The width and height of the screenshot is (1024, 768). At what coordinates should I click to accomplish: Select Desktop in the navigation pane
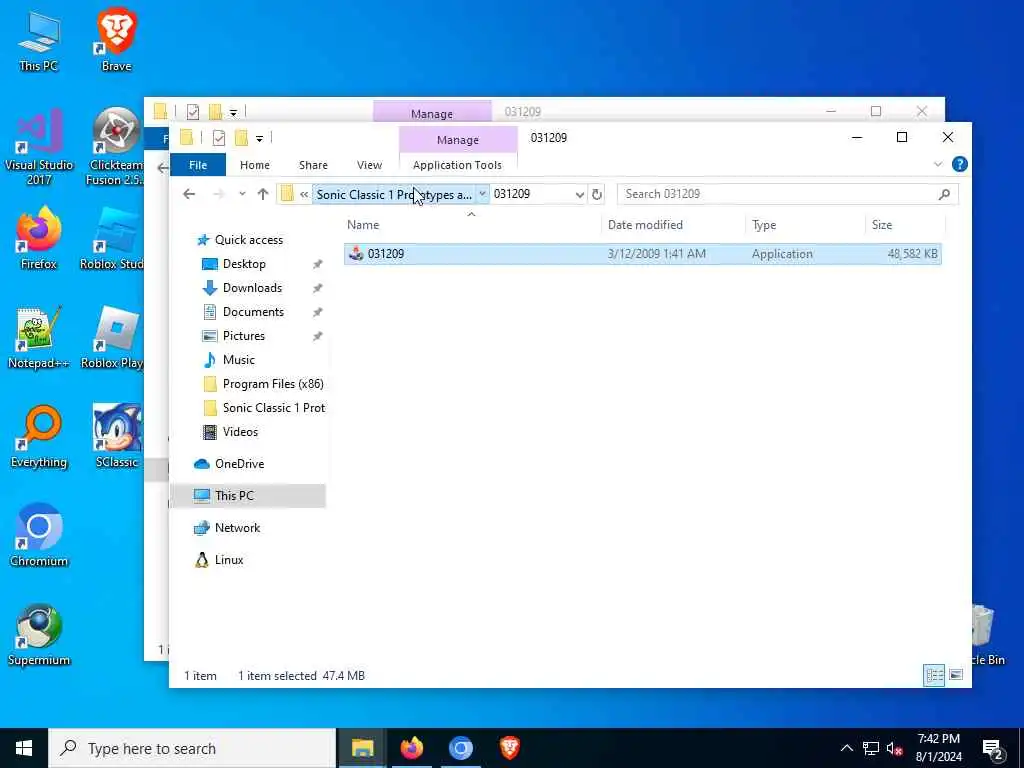click(244, 264)
